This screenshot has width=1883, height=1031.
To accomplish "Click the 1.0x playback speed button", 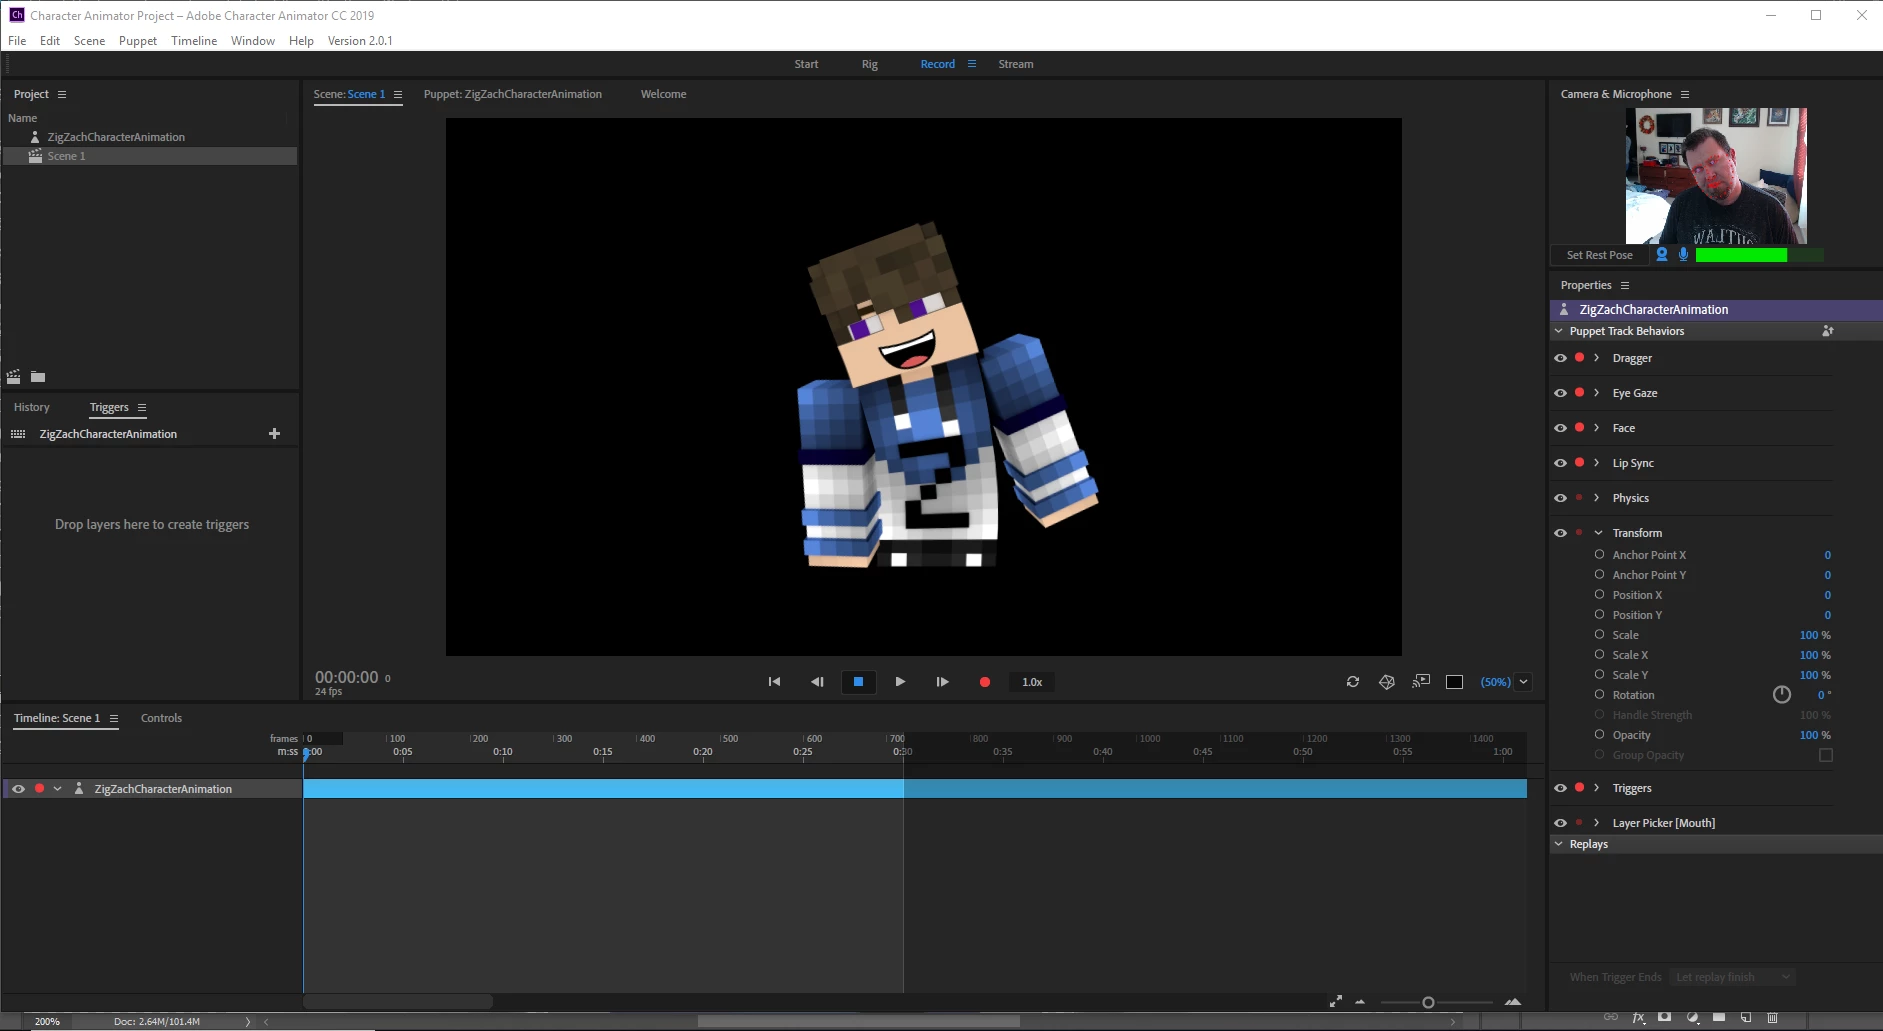I will (1032, 682).
